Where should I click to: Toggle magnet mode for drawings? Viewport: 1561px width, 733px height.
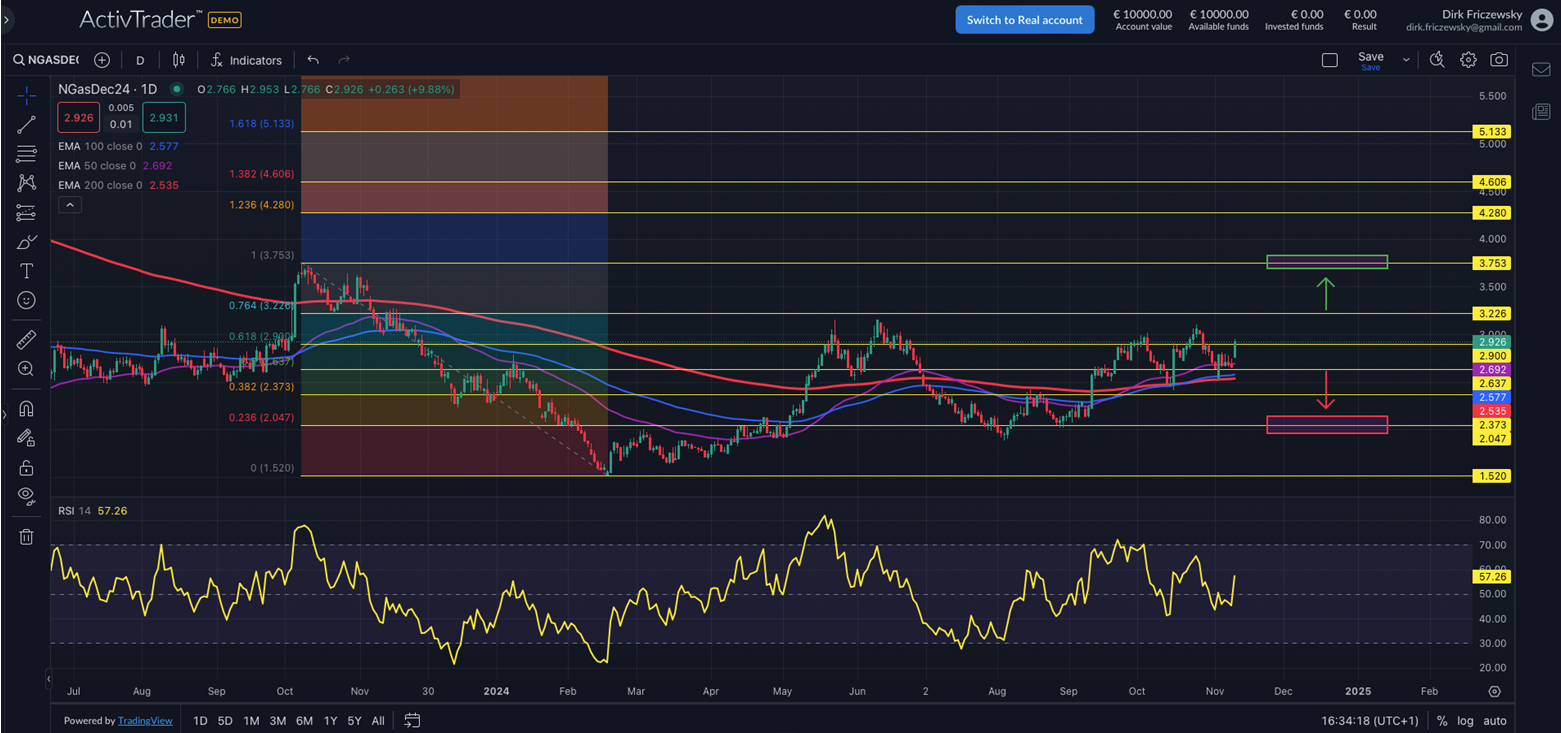click(26, 408)
